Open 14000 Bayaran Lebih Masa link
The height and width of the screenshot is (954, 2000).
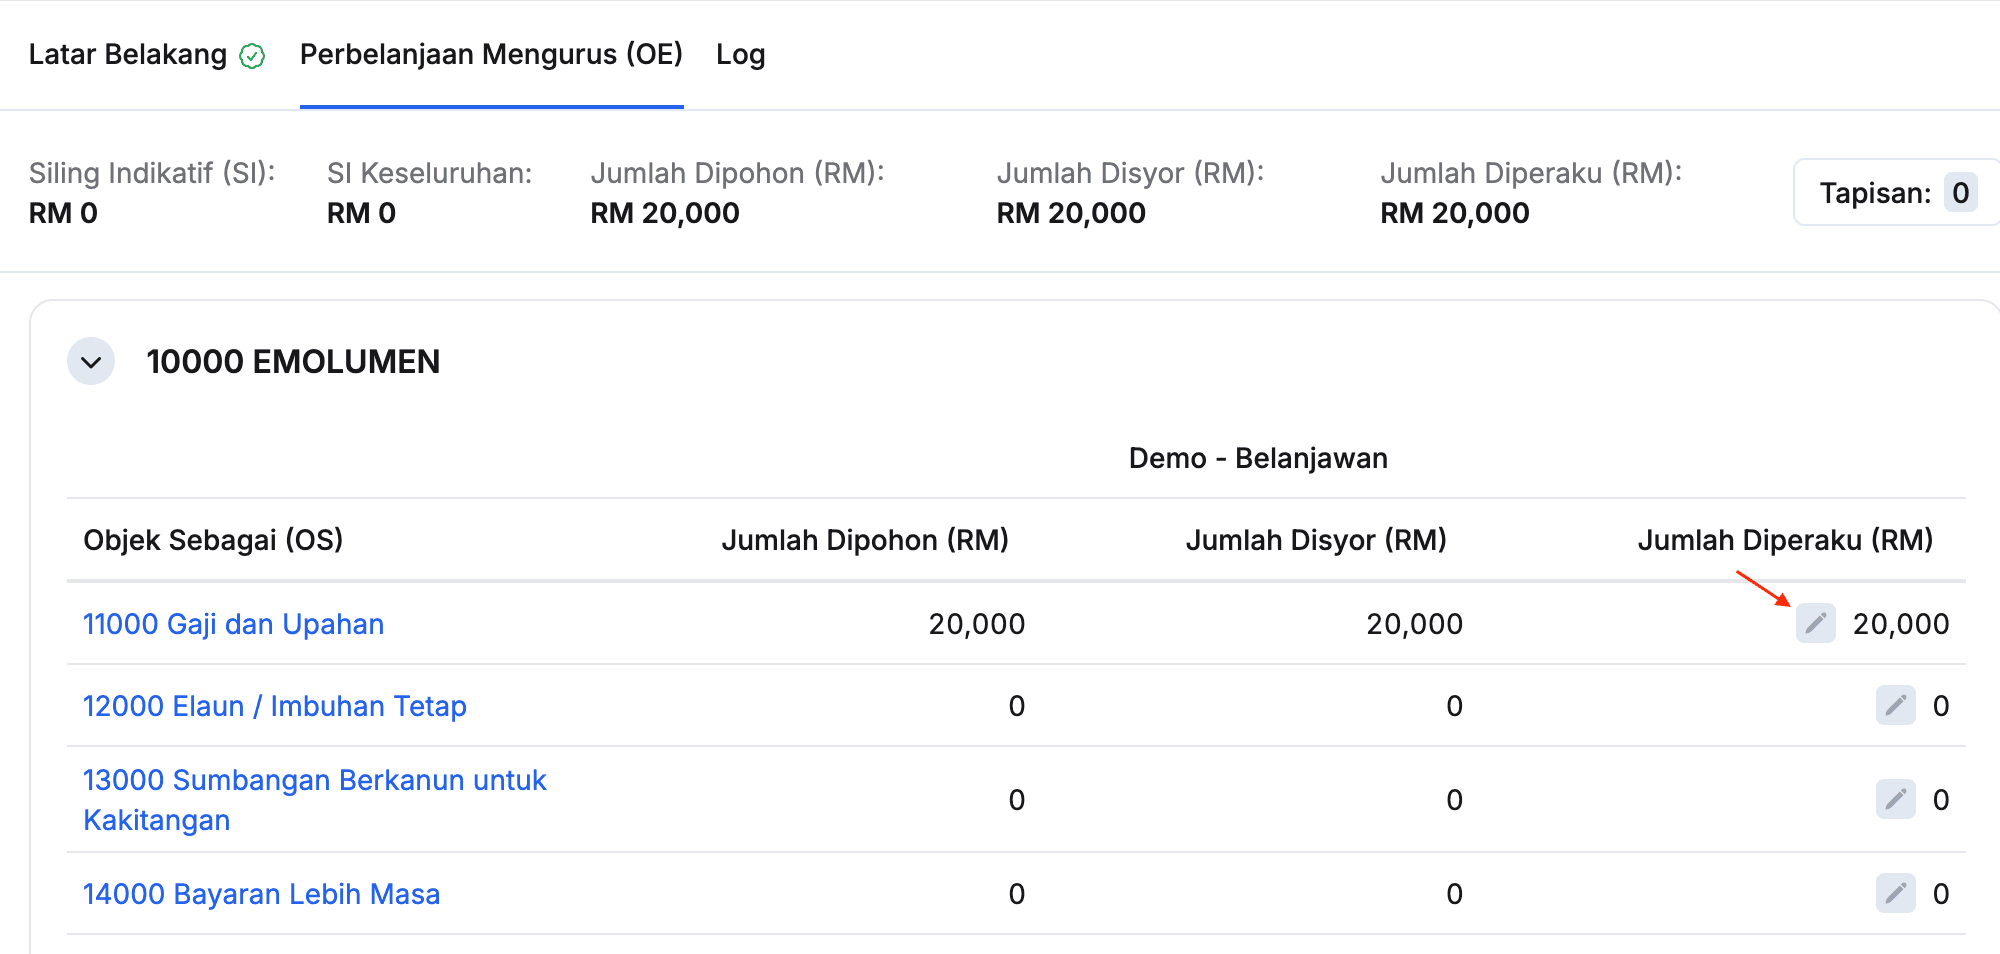261,894
